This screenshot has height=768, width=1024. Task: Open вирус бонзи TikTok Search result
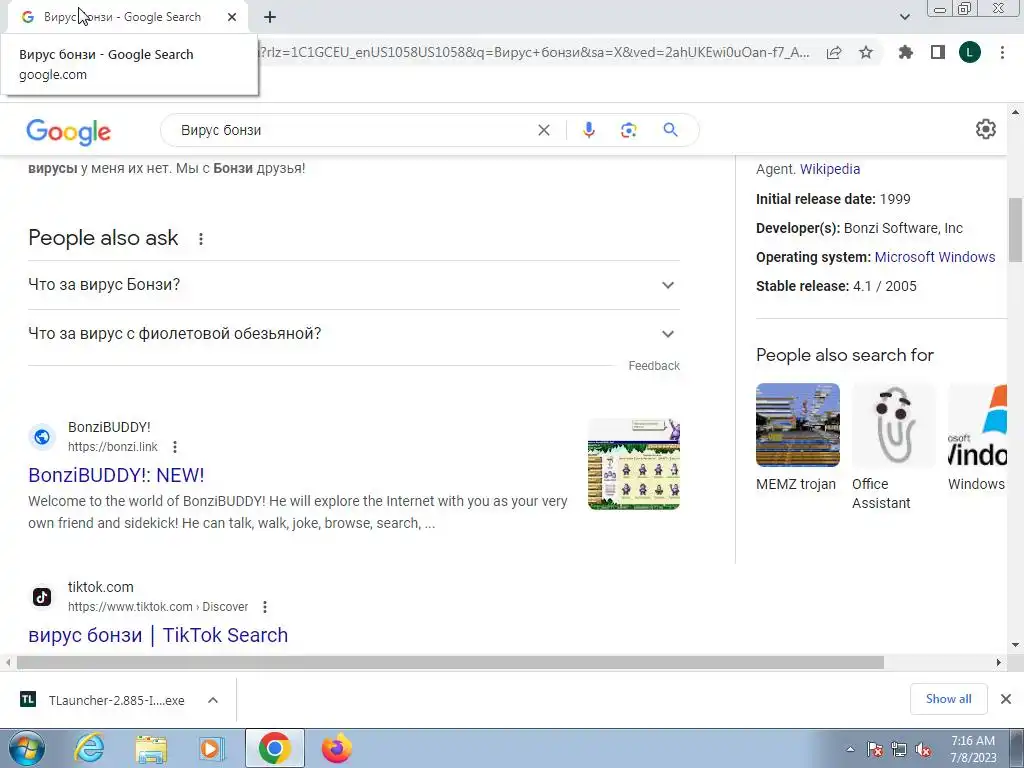coord(158,635)
